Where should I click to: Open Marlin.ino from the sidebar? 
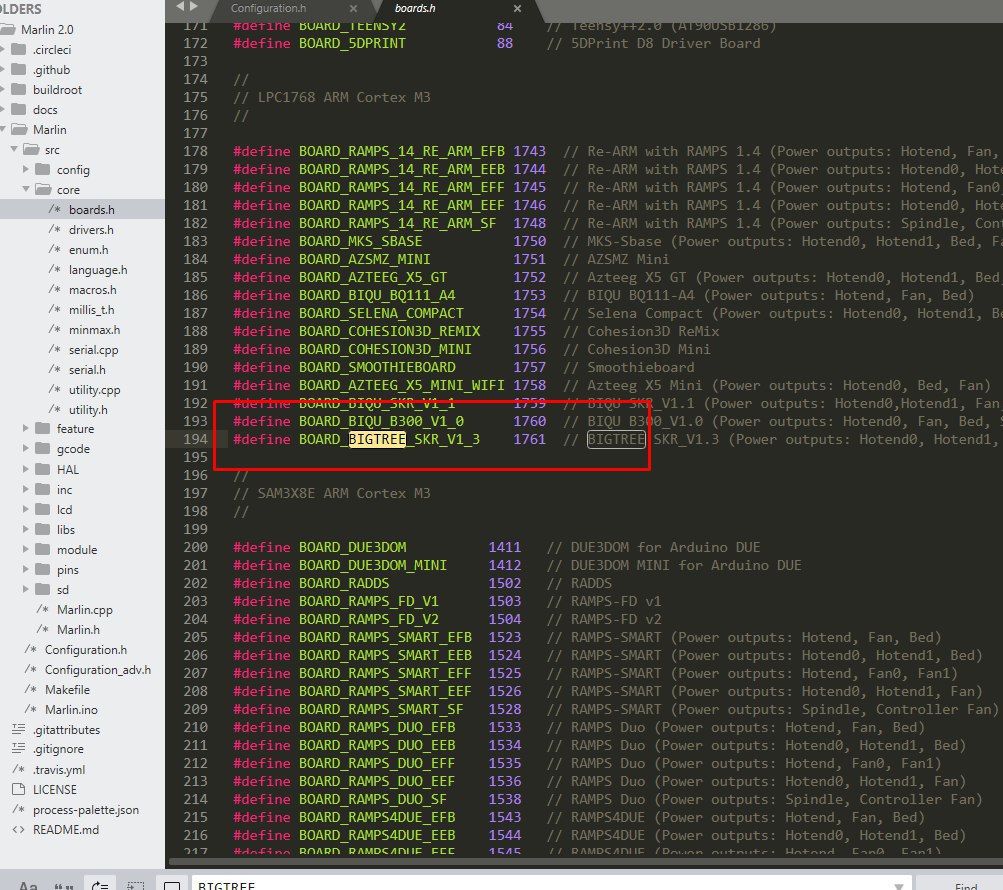coord(71,709)
